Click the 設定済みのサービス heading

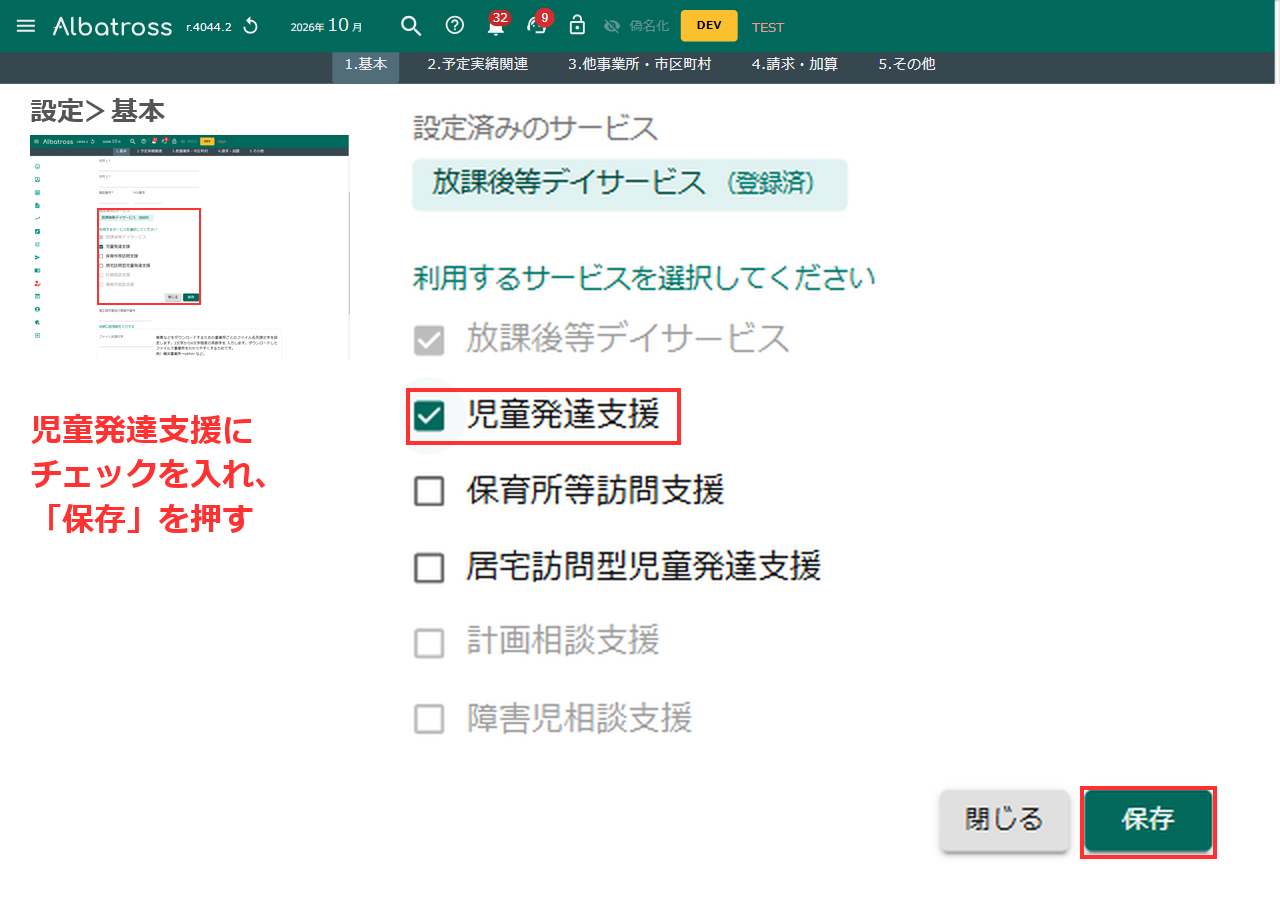pyautogui.click(x=536, y=128)
